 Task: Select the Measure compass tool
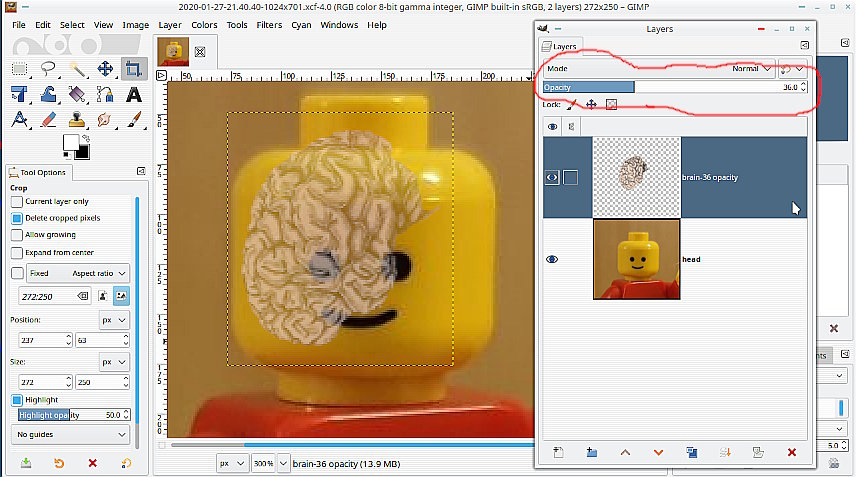click(20, 120)
